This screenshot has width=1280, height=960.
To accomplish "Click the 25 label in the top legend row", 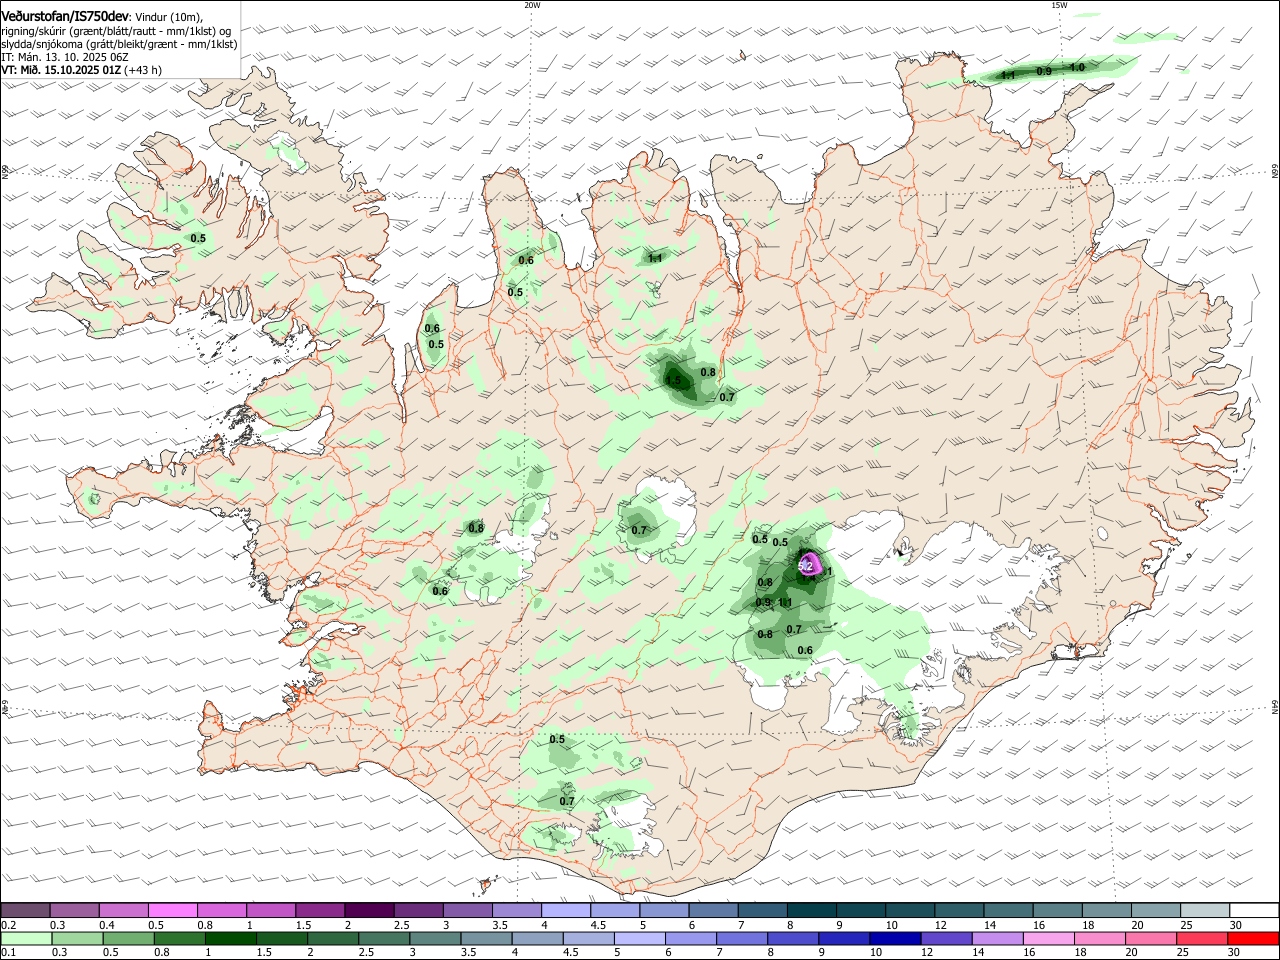I will (1186, 925).
